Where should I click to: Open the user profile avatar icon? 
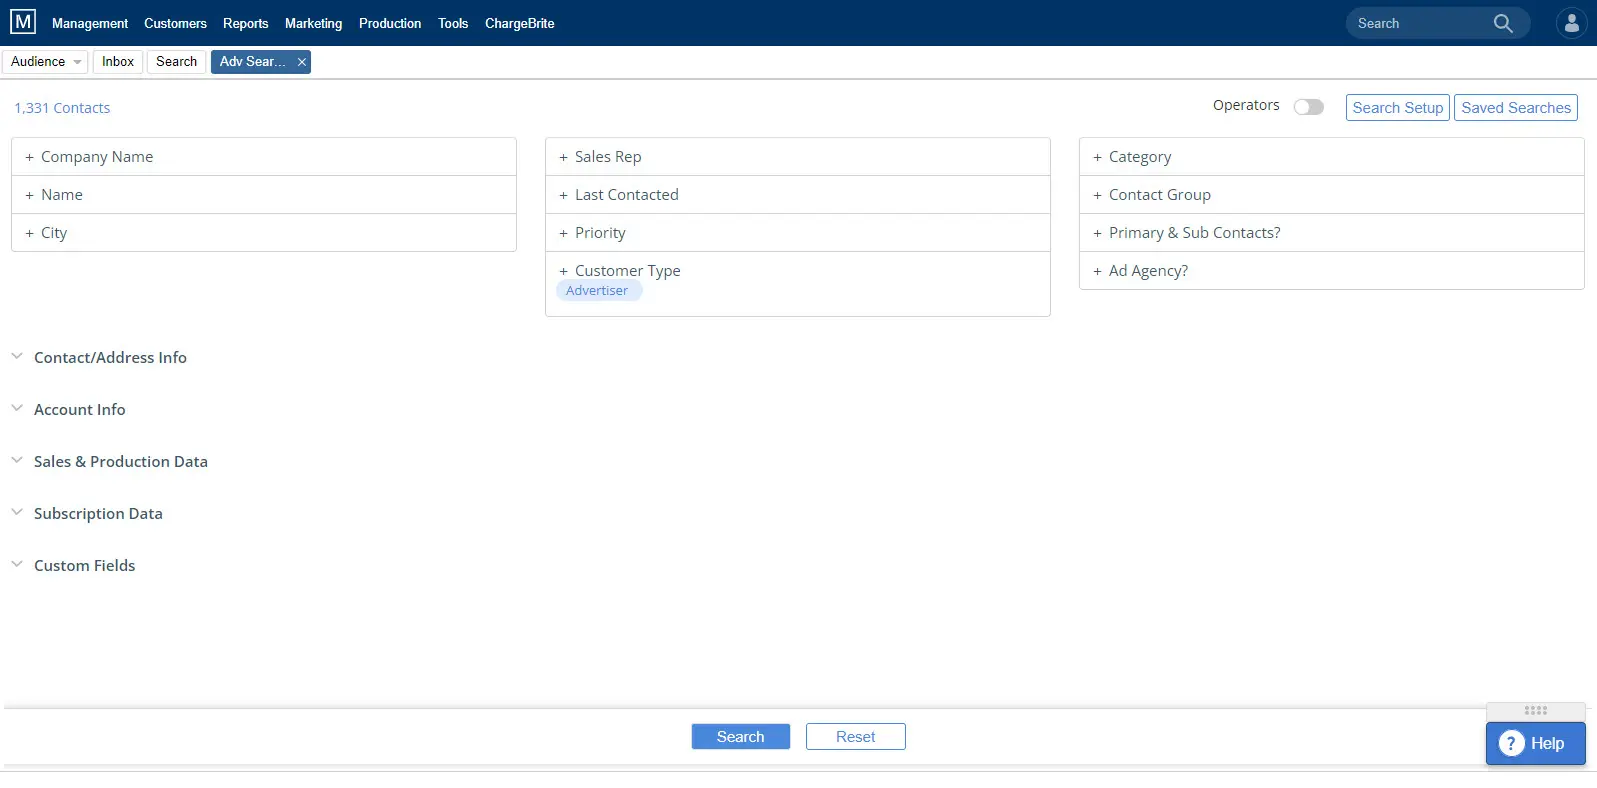[x=1571, y=23]
